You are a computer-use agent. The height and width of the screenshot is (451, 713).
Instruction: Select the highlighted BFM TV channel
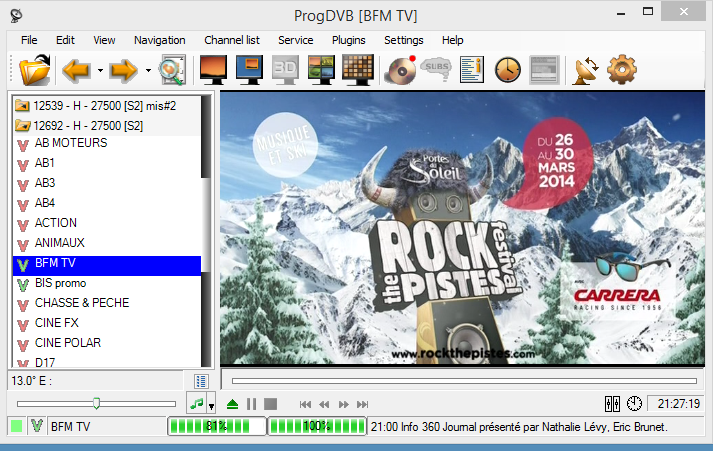[x=107, y=266]
